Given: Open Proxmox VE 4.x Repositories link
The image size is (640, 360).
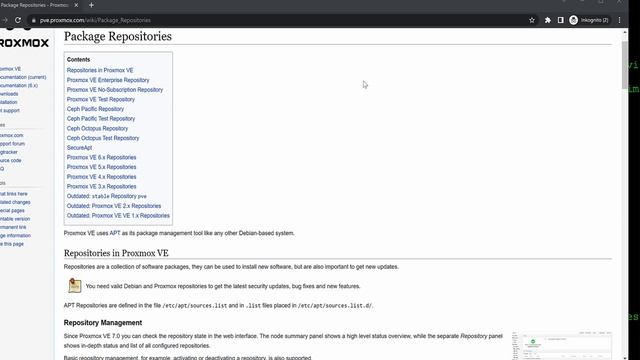Looking at the screenshot, I should pos(102,177).
